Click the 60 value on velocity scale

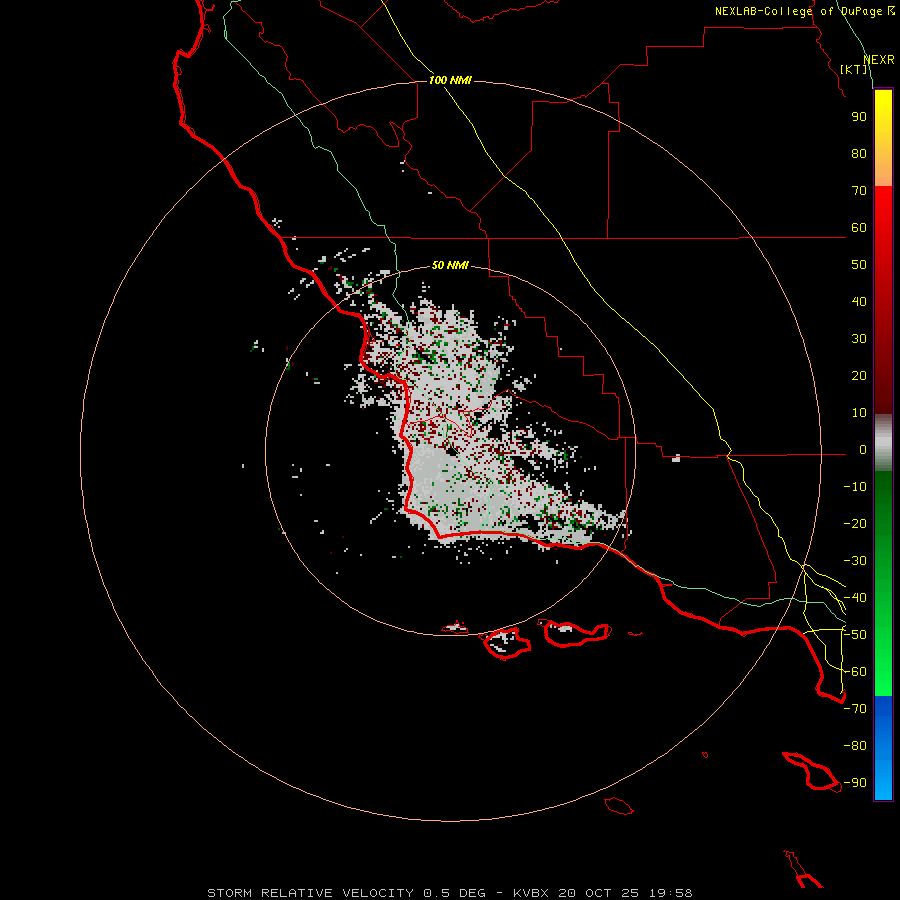pos(859,227)
